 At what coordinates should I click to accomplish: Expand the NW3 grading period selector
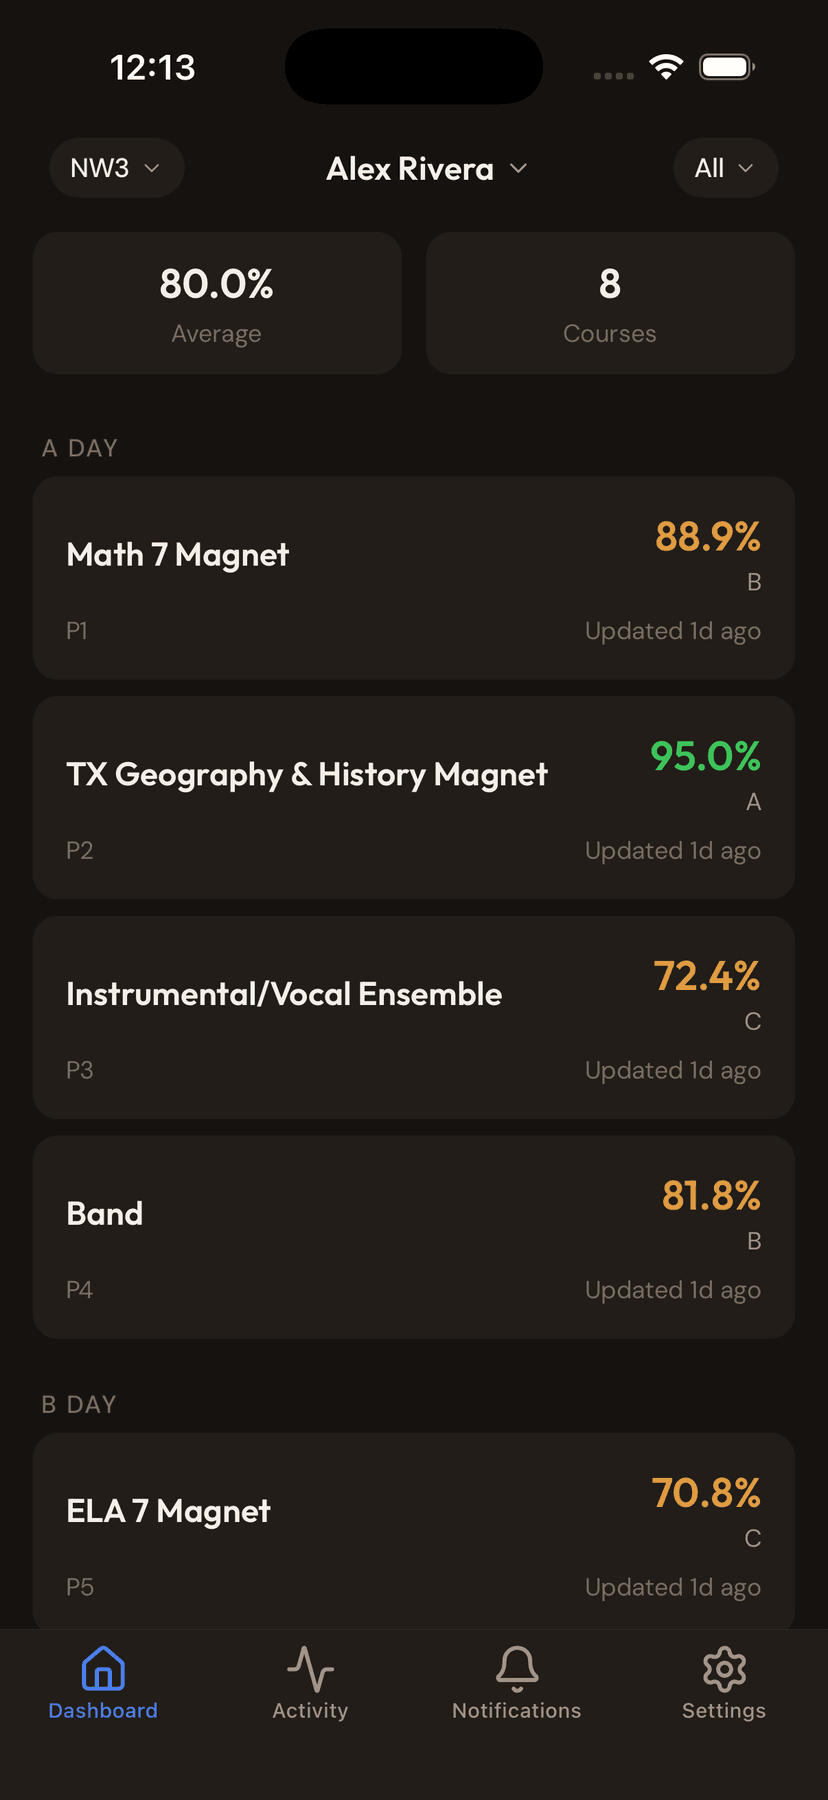pos(116,168)
